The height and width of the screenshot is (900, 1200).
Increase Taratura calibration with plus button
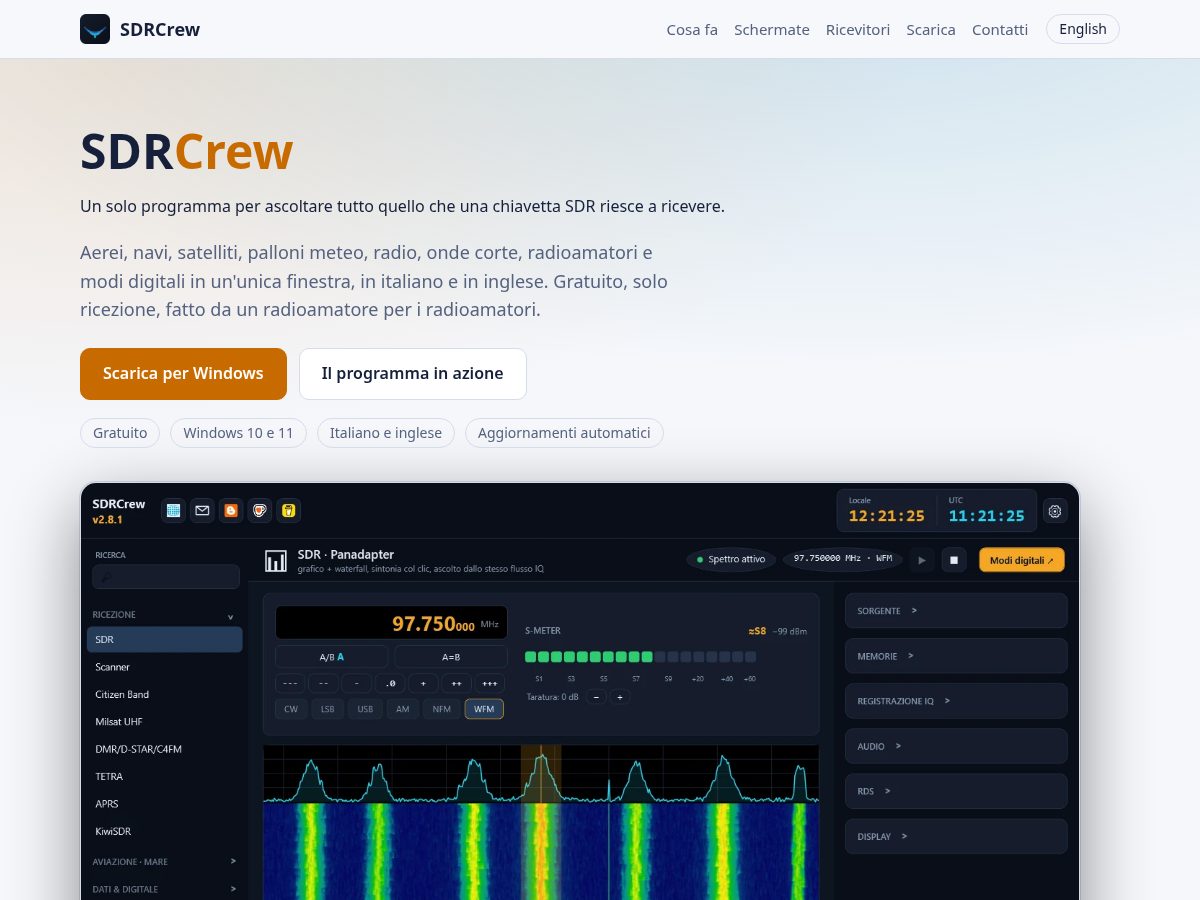click(620, 697)
